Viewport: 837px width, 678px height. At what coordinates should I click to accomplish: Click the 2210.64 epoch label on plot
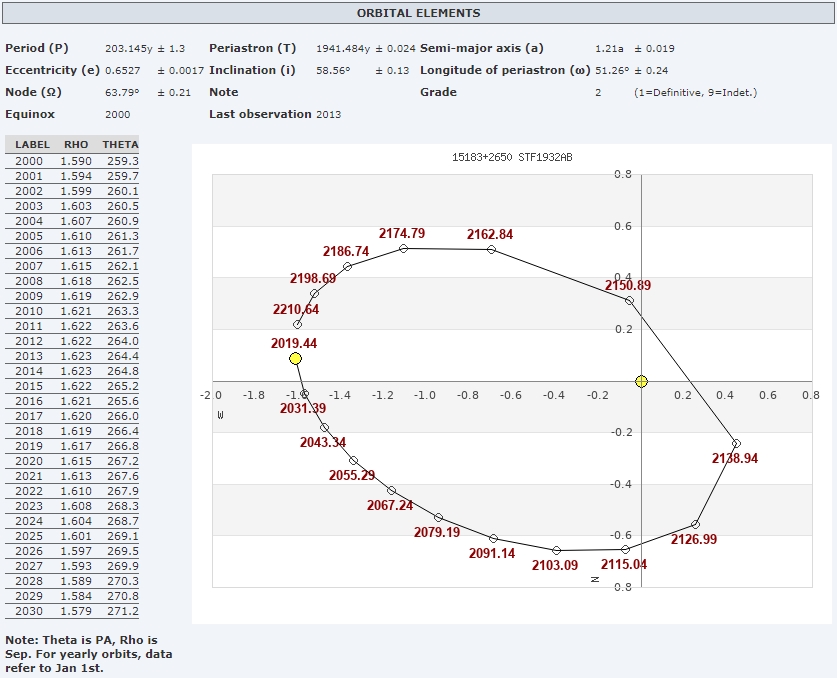coord(296,310)
